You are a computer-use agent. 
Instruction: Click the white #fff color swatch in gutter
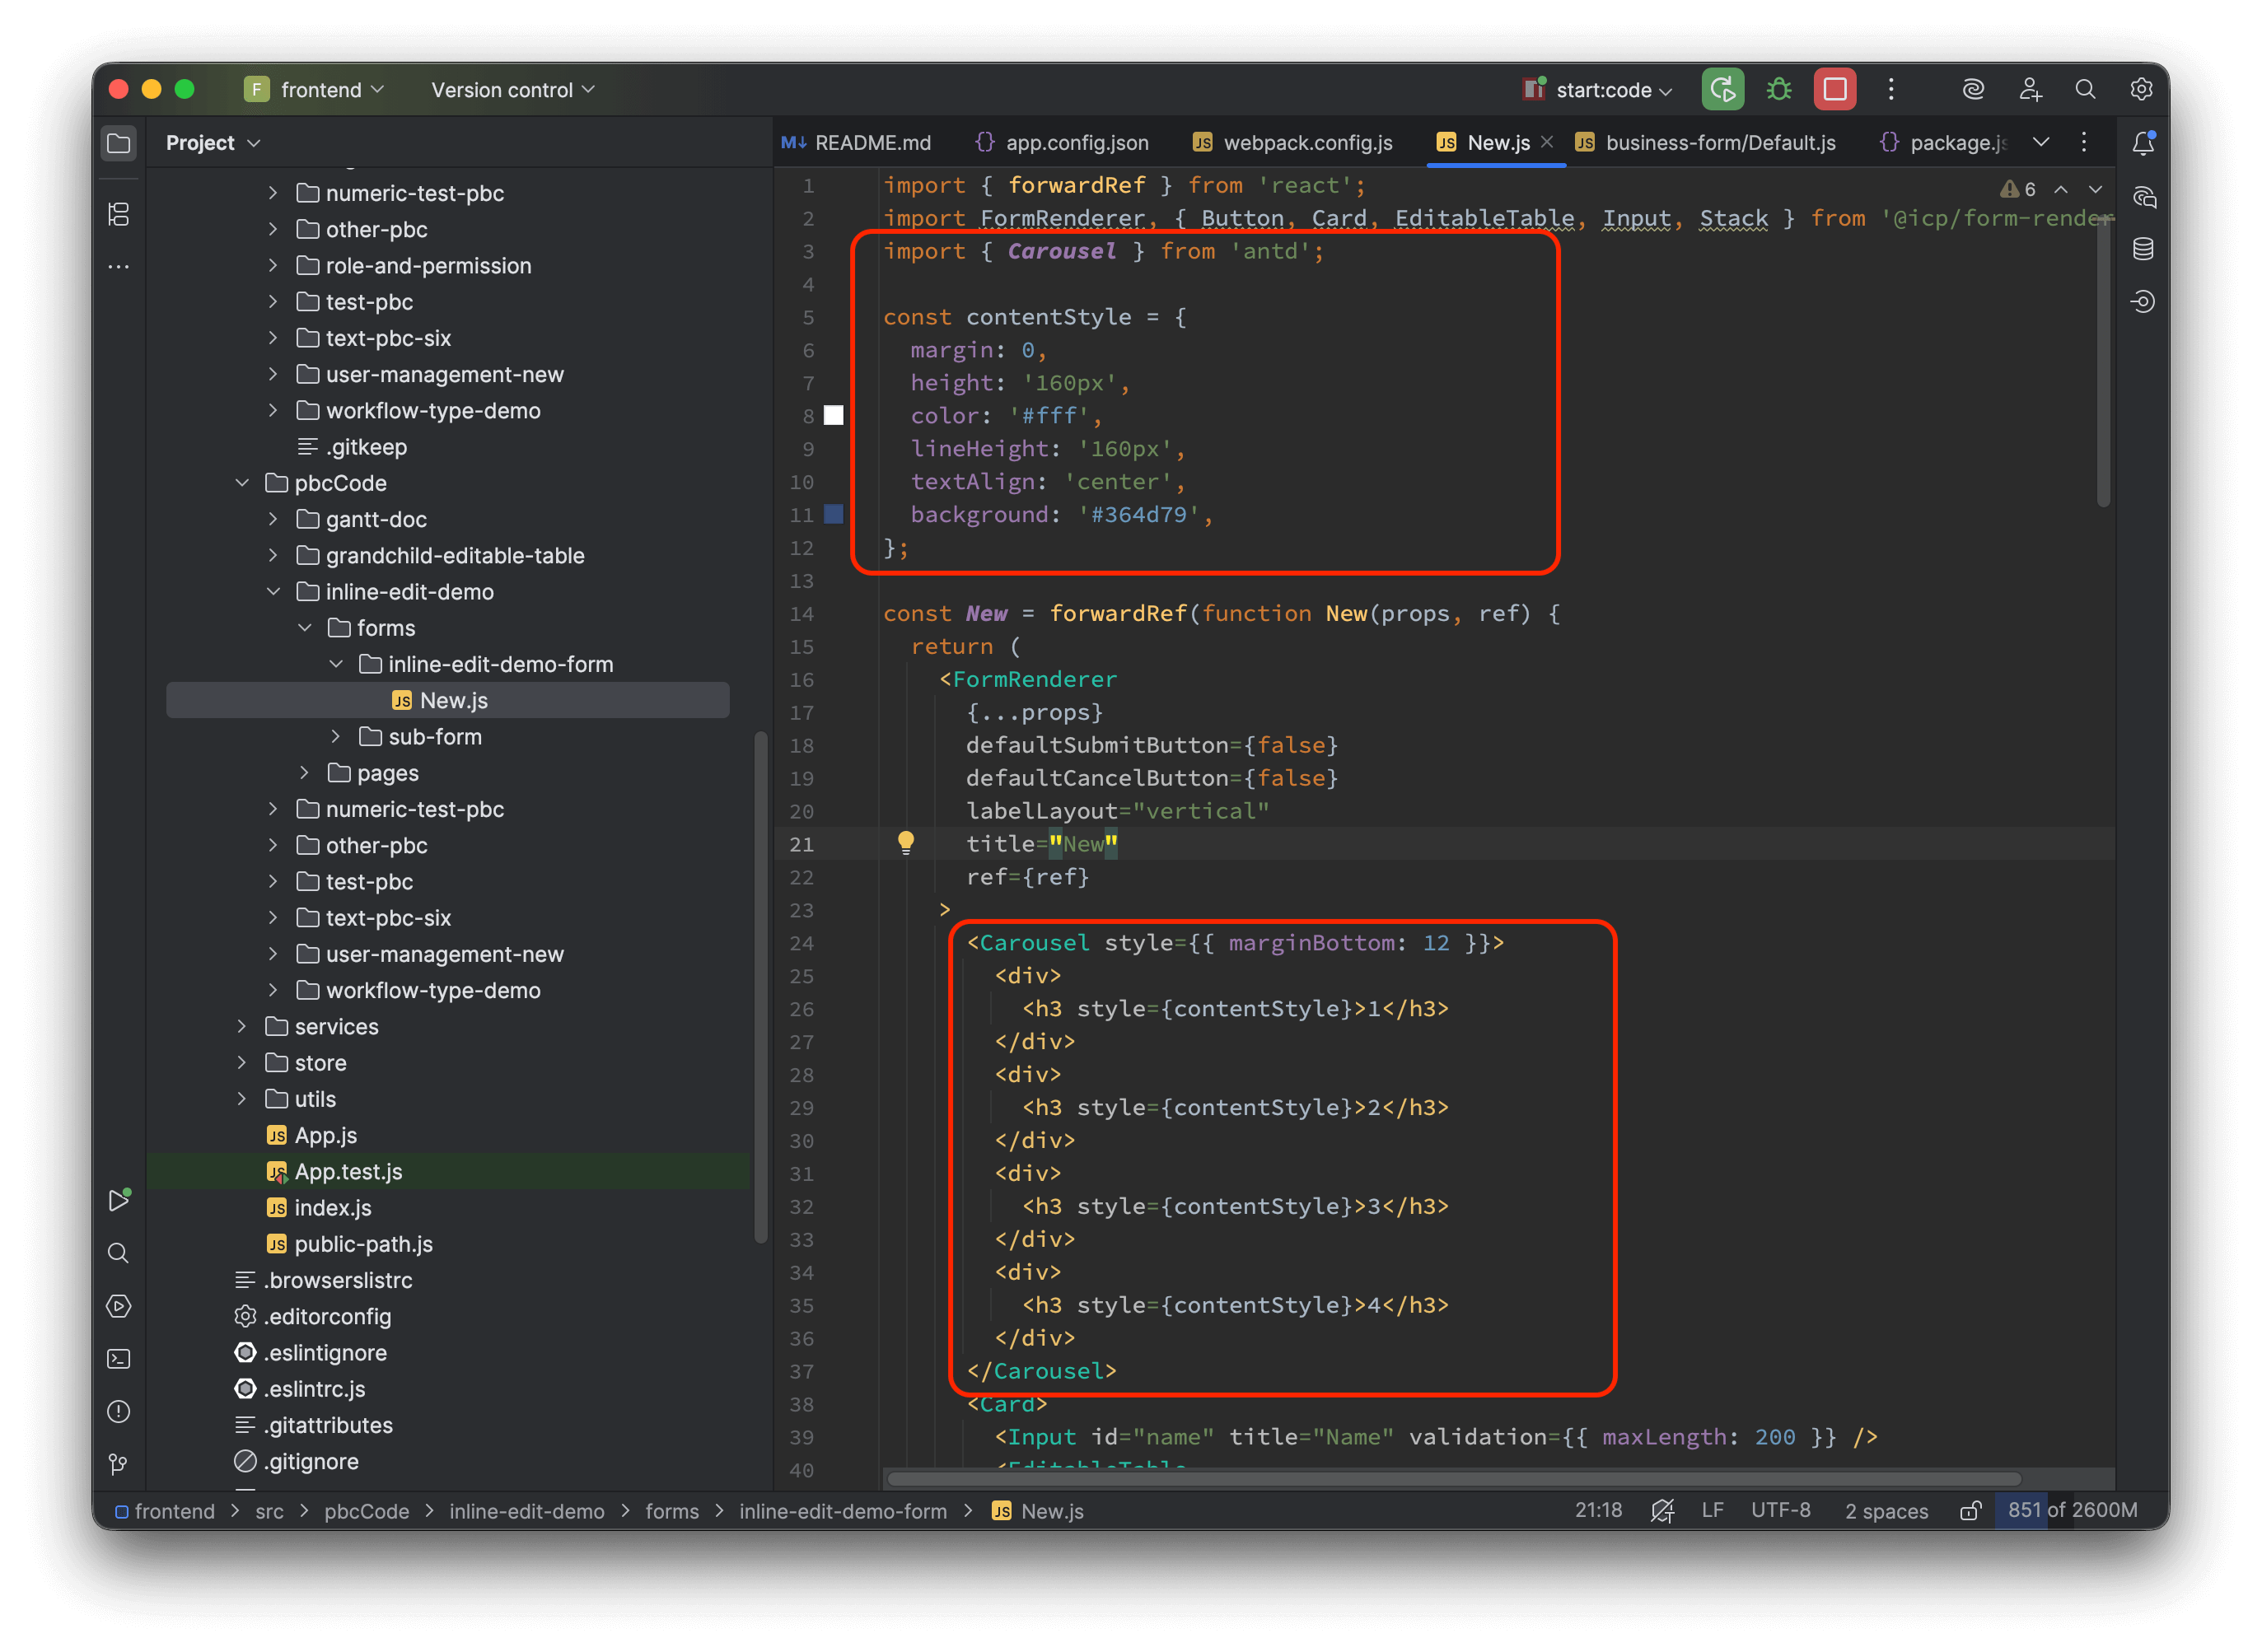[833, 416]
